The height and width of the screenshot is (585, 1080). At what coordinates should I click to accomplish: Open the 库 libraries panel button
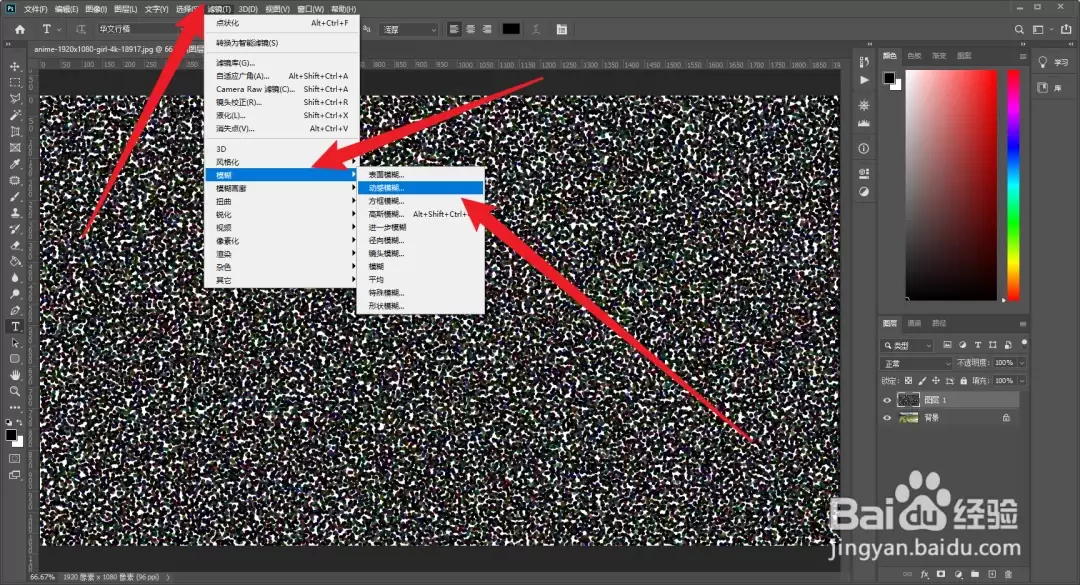pos(1052,88)
